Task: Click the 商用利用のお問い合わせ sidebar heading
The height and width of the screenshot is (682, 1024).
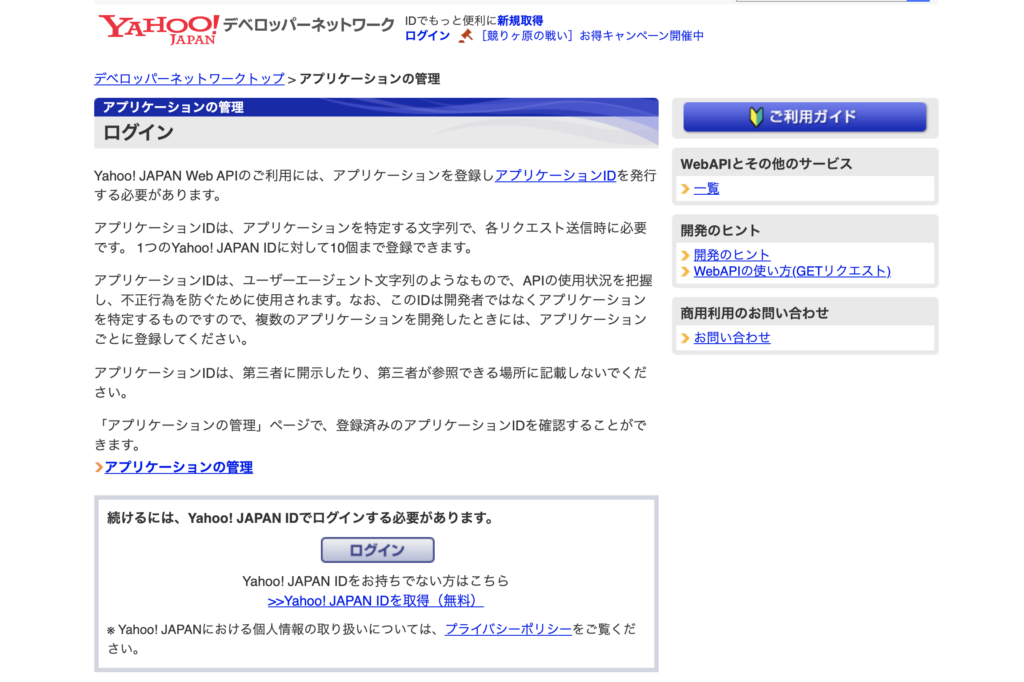Action: tap(754, 314)
